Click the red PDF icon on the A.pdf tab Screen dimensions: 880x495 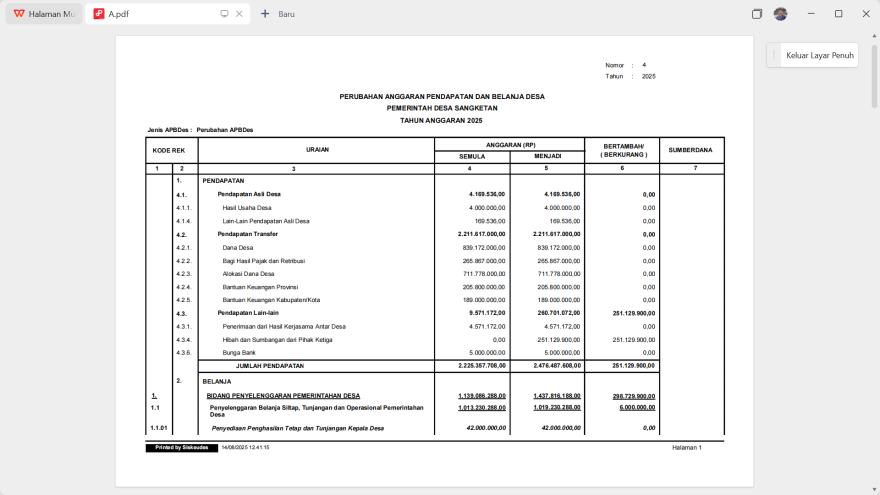(99, 14)
